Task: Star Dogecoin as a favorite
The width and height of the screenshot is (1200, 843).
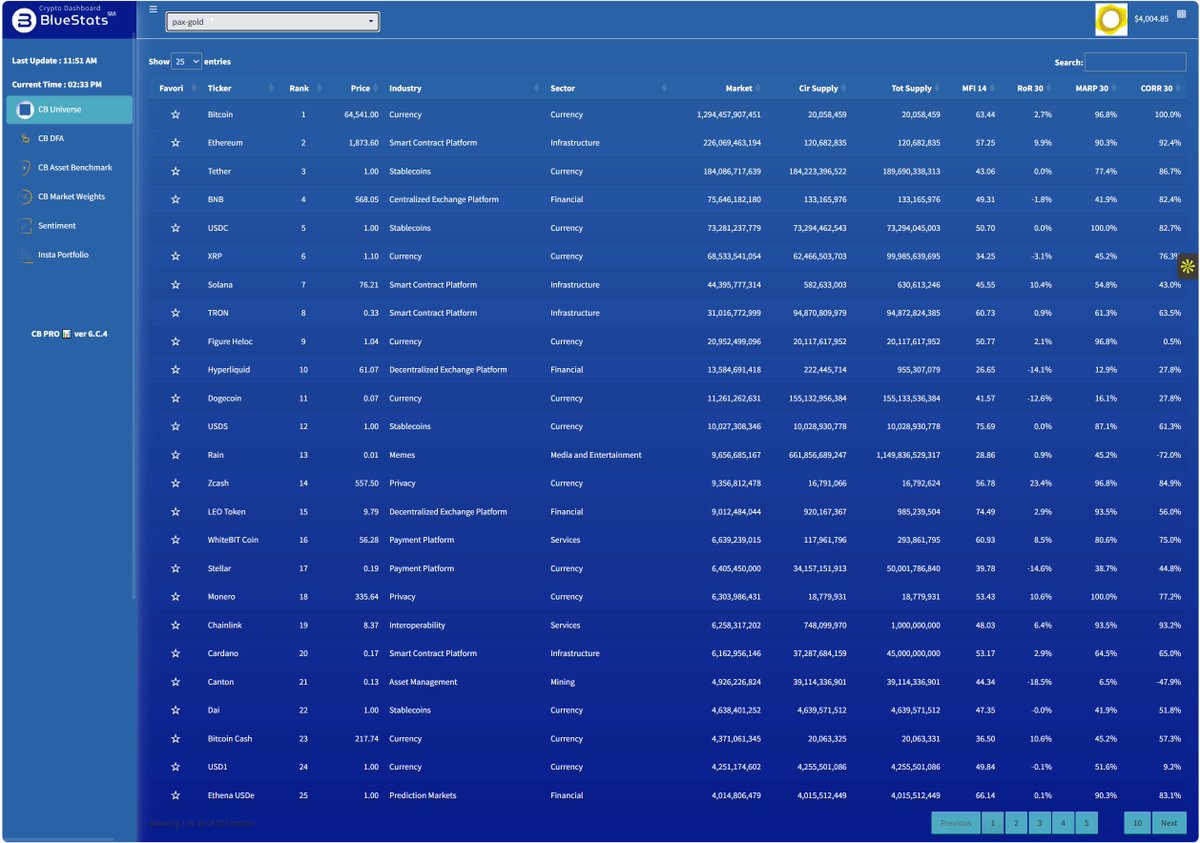Action: pos(176,398)
